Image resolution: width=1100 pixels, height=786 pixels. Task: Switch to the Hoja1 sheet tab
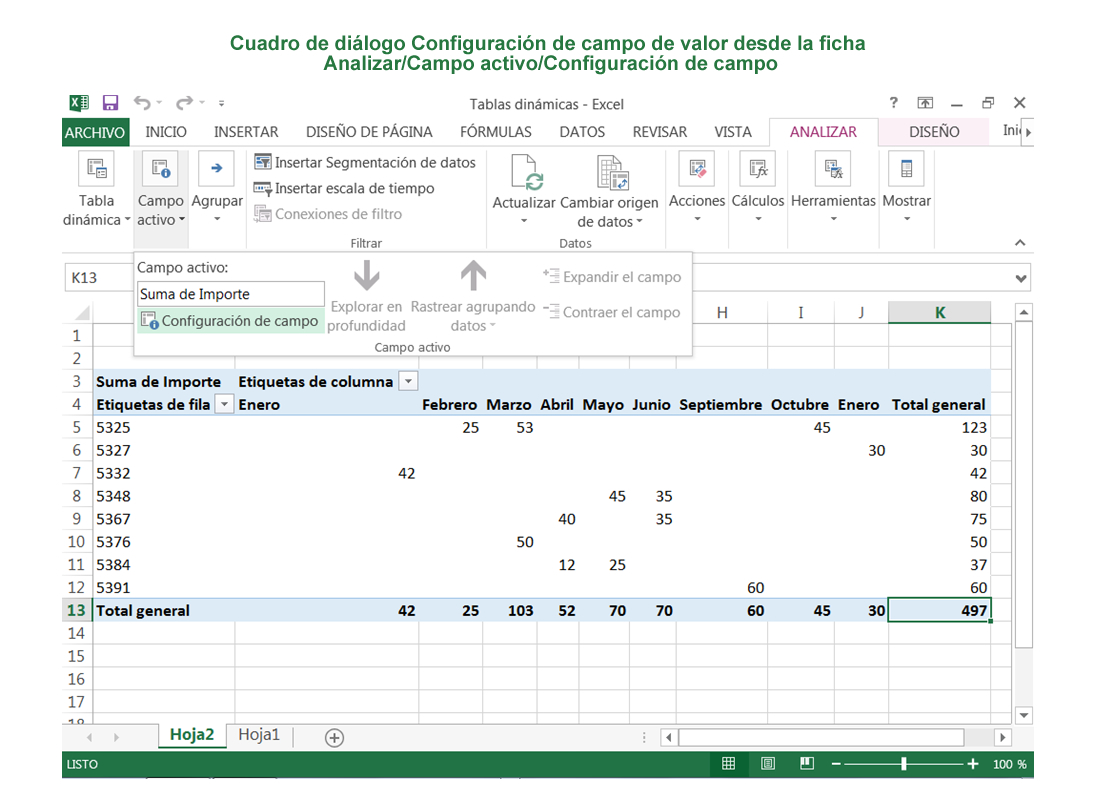tap(259, 735)
